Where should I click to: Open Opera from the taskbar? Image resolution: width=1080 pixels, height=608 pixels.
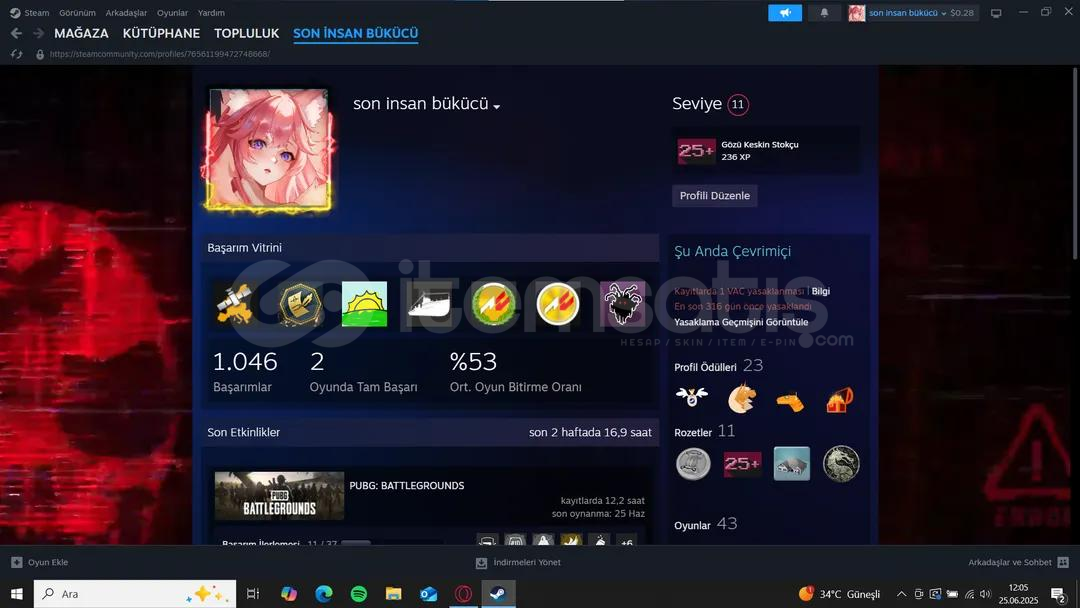[464, 594]
